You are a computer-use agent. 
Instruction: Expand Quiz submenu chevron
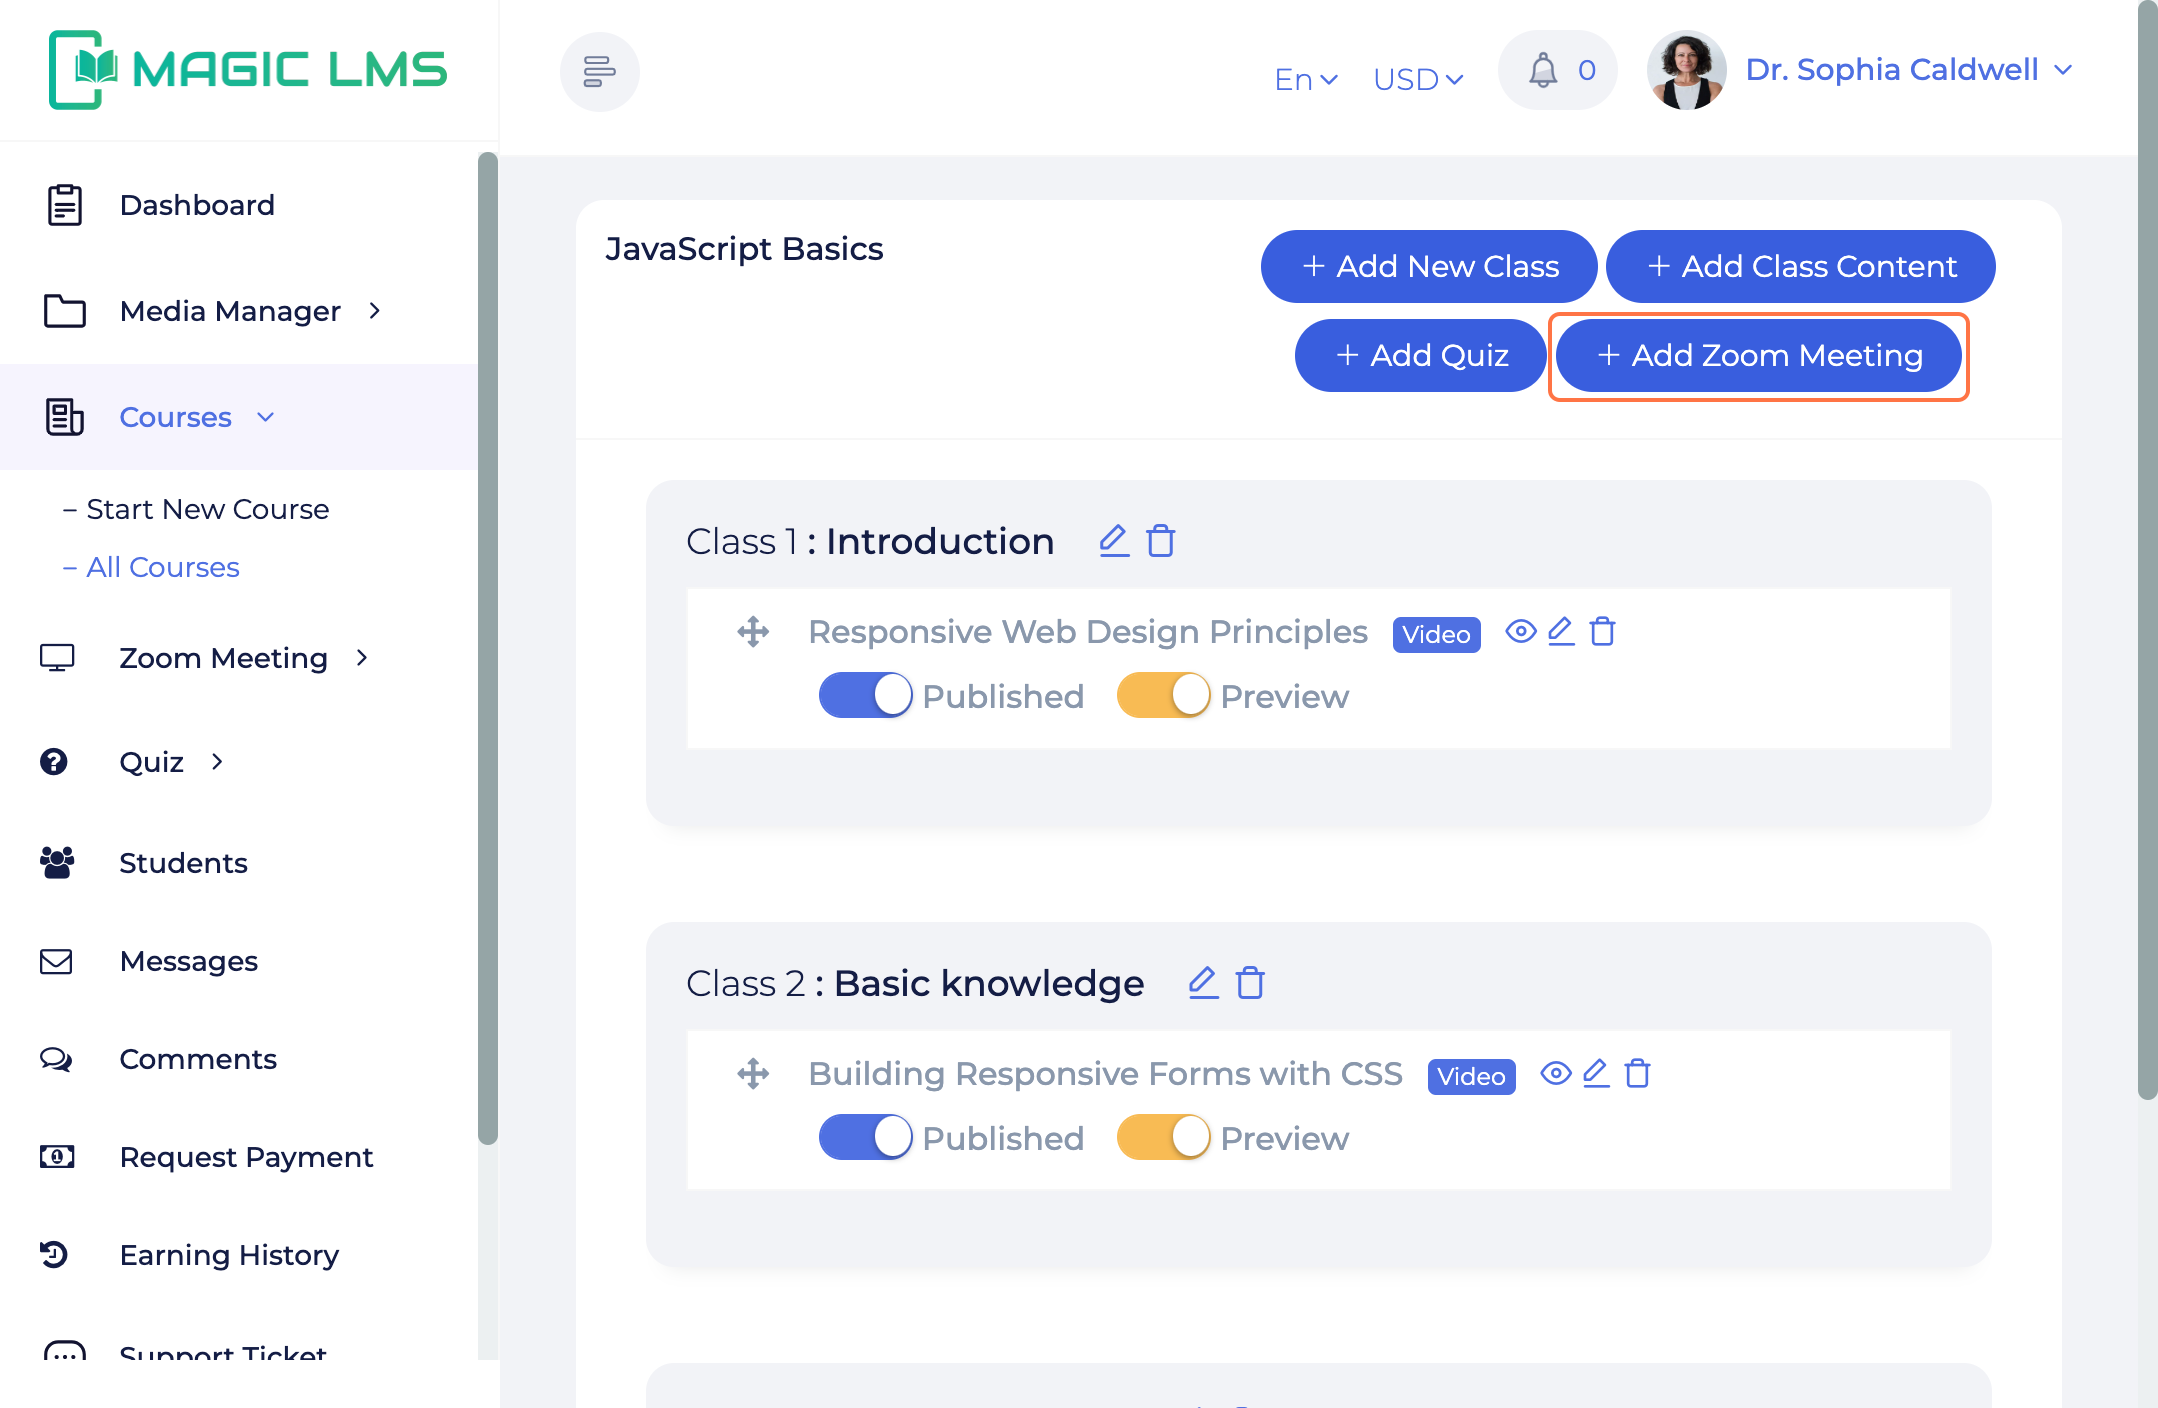point(217,762)
